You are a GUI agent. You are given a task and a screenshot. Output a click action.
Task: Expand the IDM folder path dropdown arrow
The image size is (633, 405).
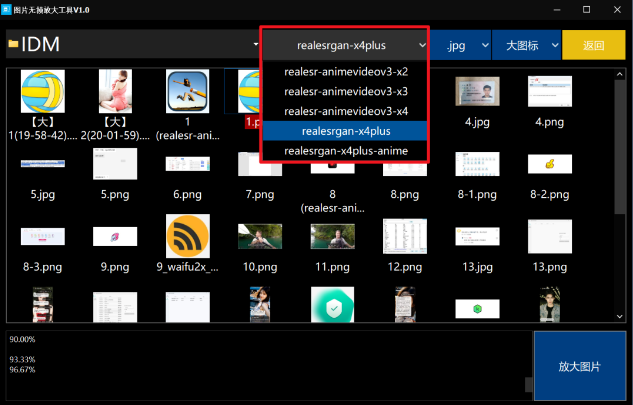tap(256, 44)
